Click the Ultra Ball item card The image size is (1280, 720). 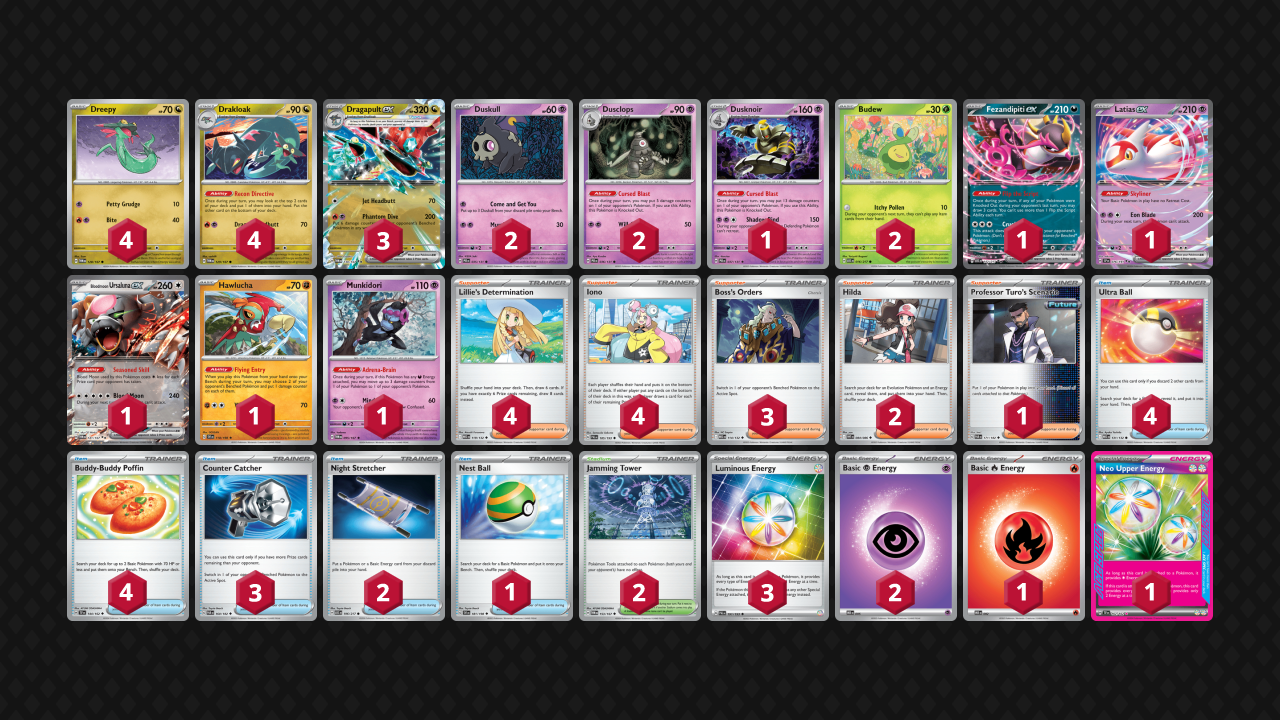(1152, 360)
